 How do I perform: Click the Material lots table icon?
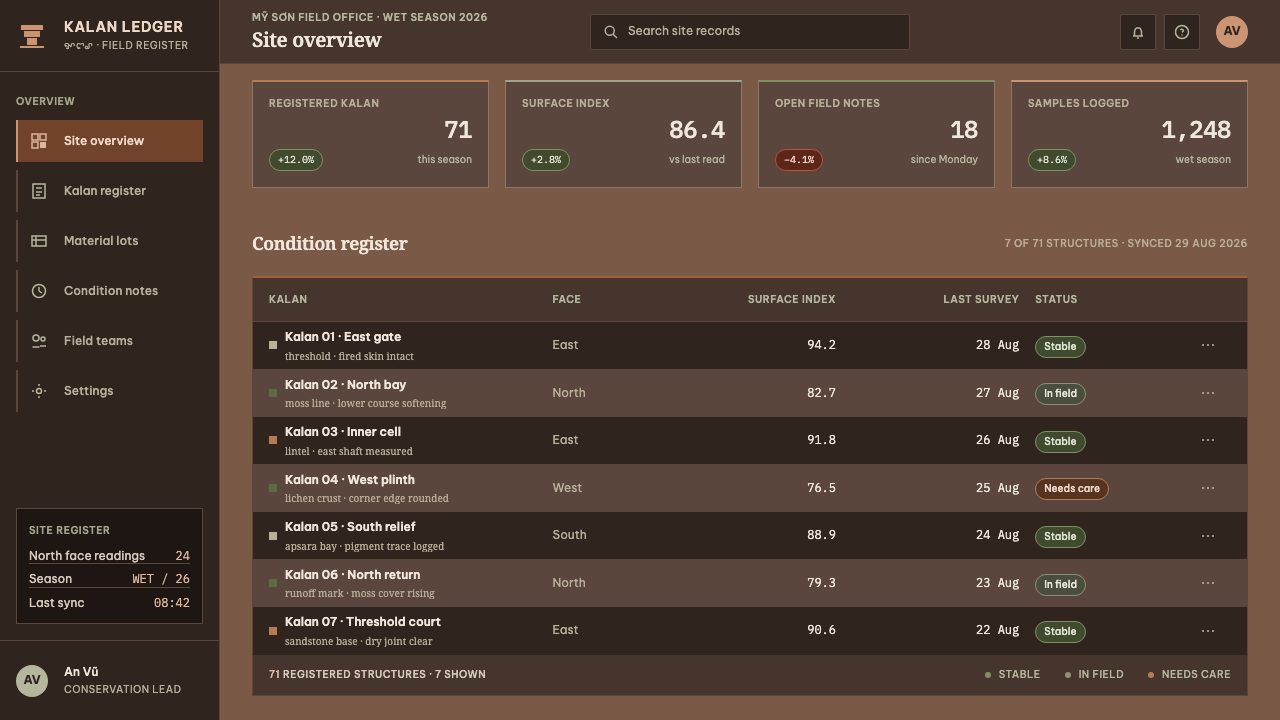tap(39, 241)
